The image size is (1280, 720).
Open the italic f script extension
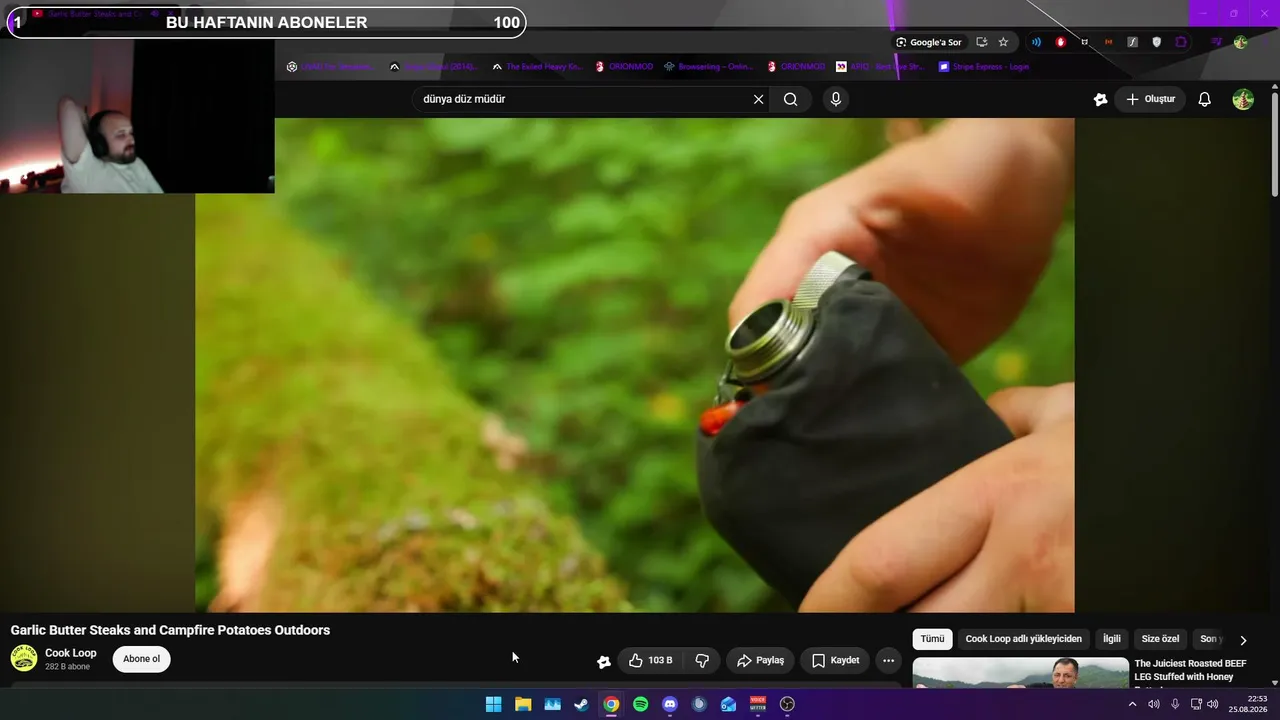(x=1132, y=42)
